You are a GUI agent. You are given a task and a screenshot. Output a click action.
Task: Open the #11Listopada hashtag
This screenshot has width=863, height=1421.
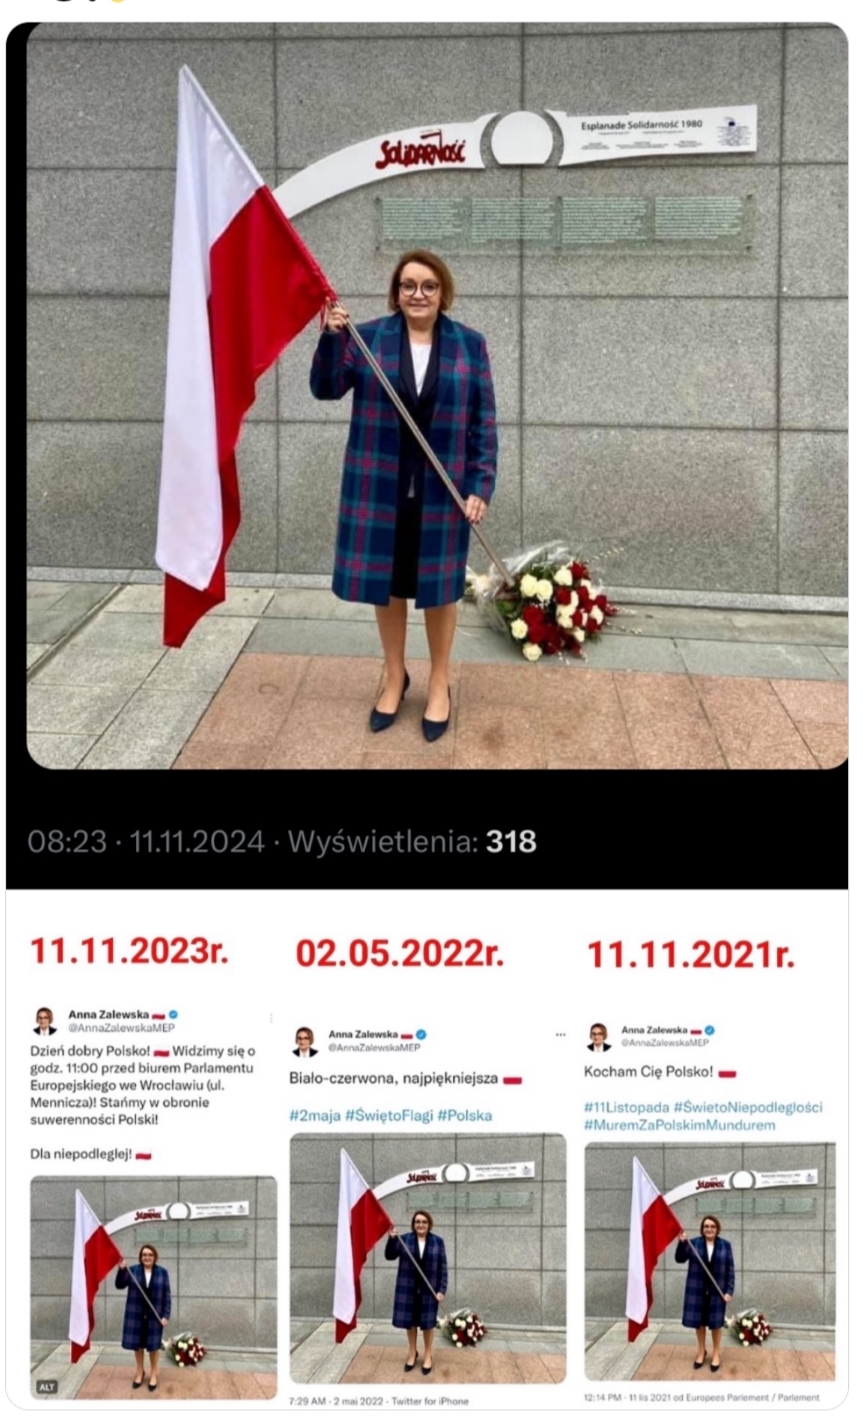pos(626,1107)
